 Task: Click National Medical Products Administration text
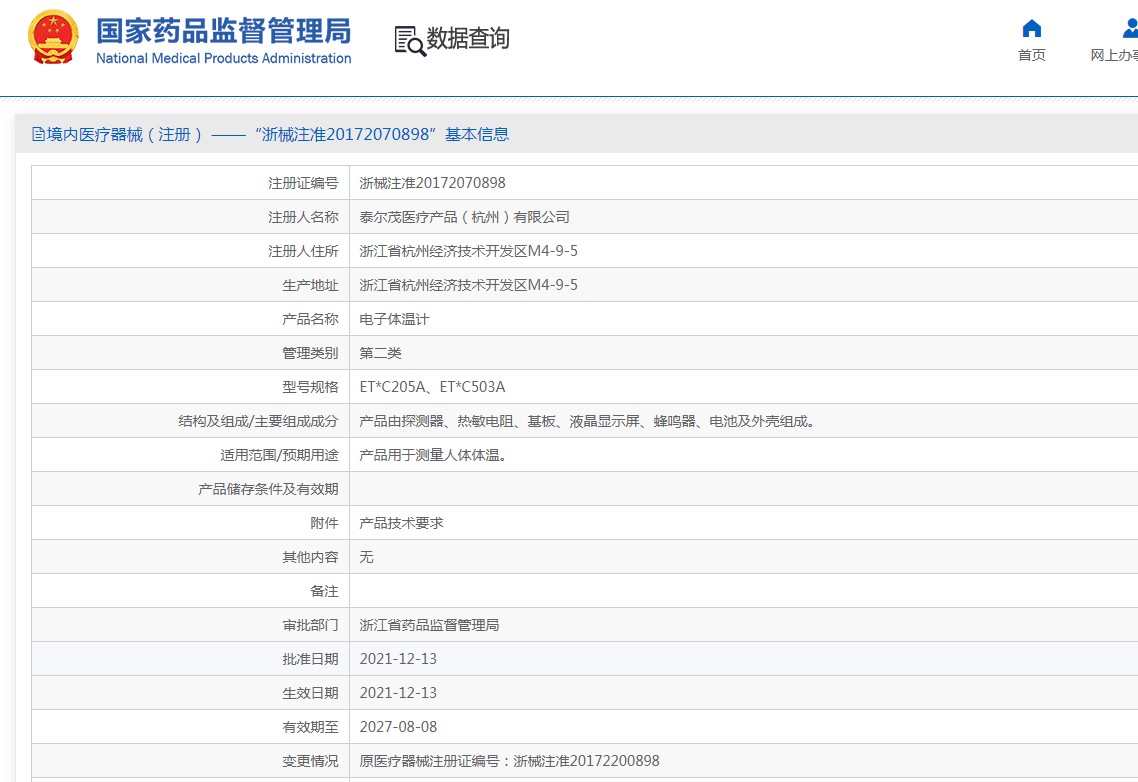pos(224,58)
